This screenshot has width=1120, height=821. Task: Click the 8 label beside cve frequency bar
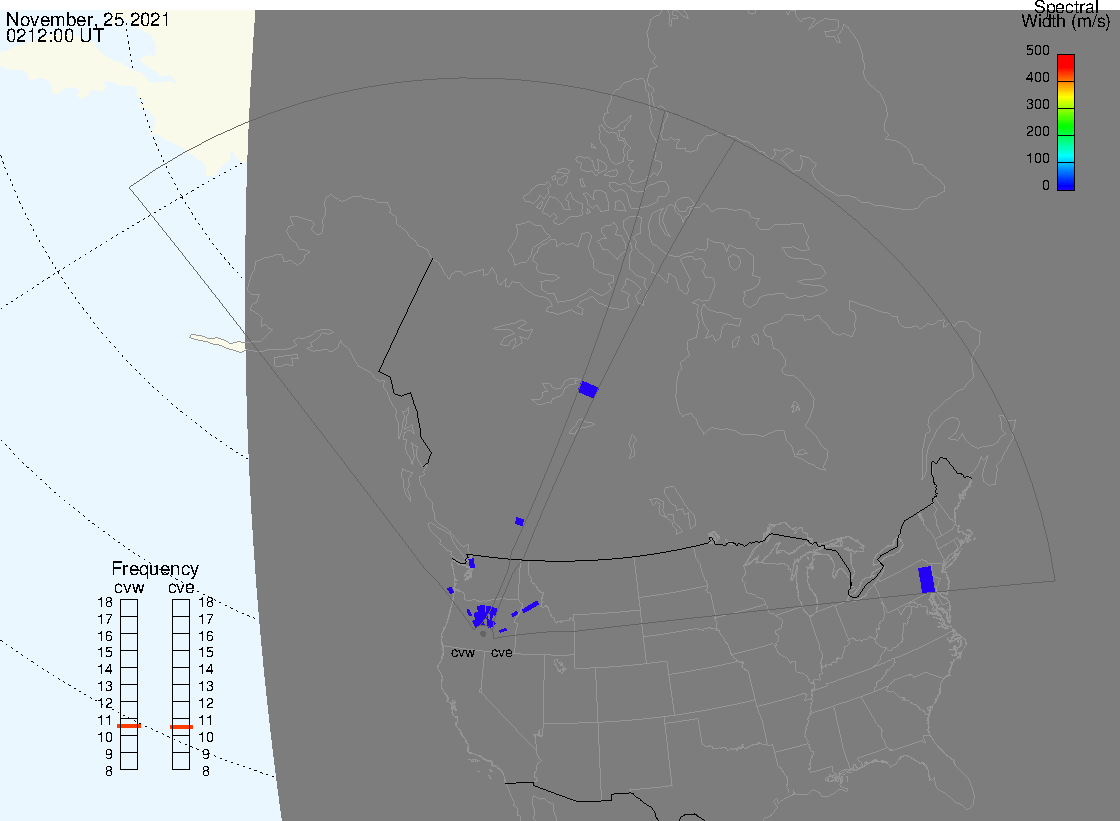click(x=206, y=772)
